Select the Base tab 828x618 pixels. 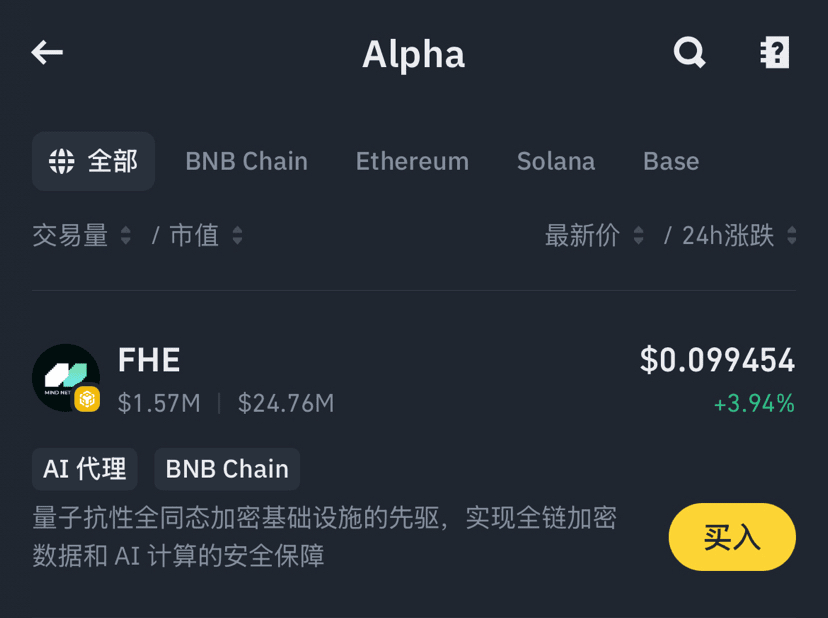click(671, 161)
